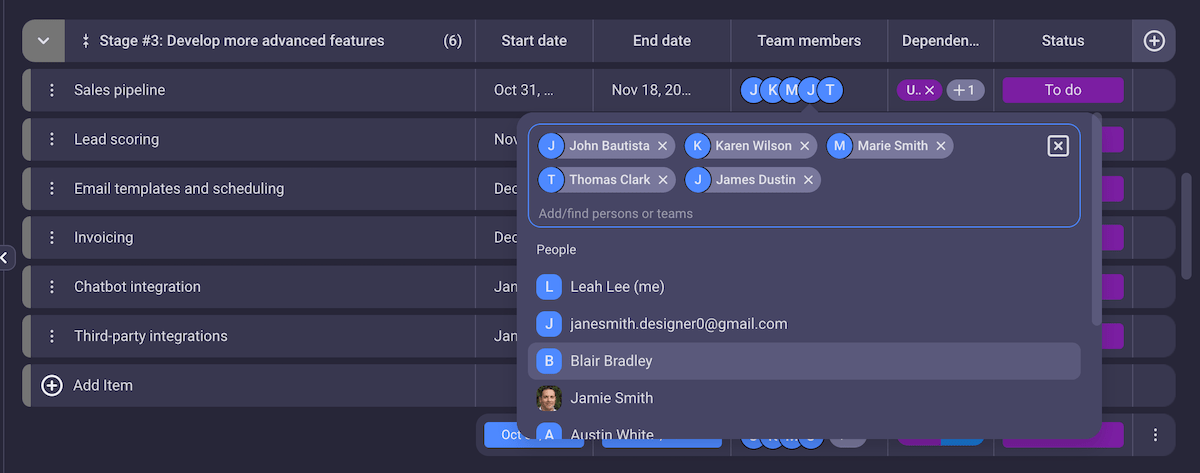Close the team member picker popup
This screenshot has height=473, width=1200.
pyautogui.click(x=1058, y=146)
